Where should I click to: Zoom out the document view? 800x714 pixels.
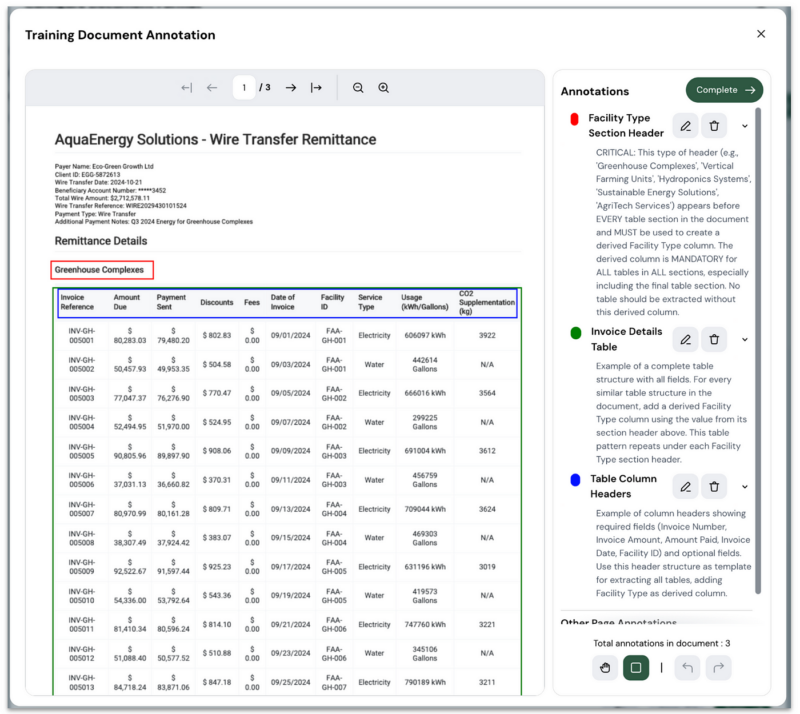[x=358, y=88]
